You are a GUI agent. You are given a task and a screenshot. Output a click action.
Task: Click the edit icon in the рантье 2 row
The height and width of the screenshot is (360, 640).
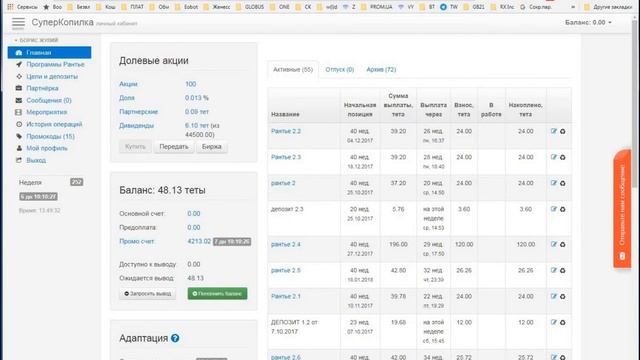[x=553, y=183]
